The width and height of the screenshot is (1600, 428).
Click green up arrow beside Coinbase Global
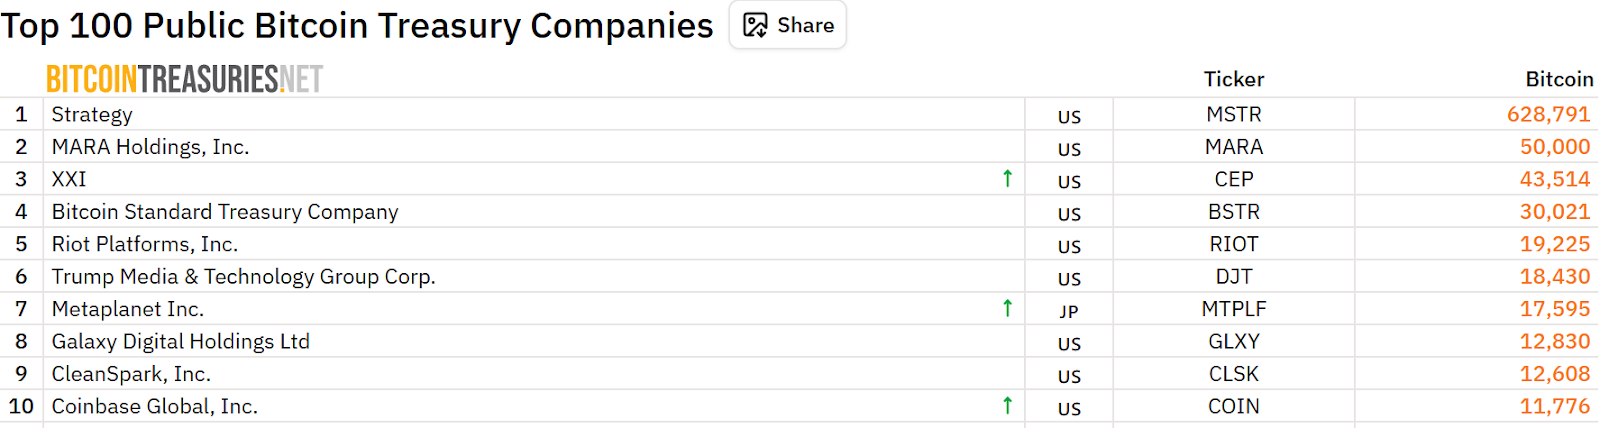click(x=1007, y=406)
